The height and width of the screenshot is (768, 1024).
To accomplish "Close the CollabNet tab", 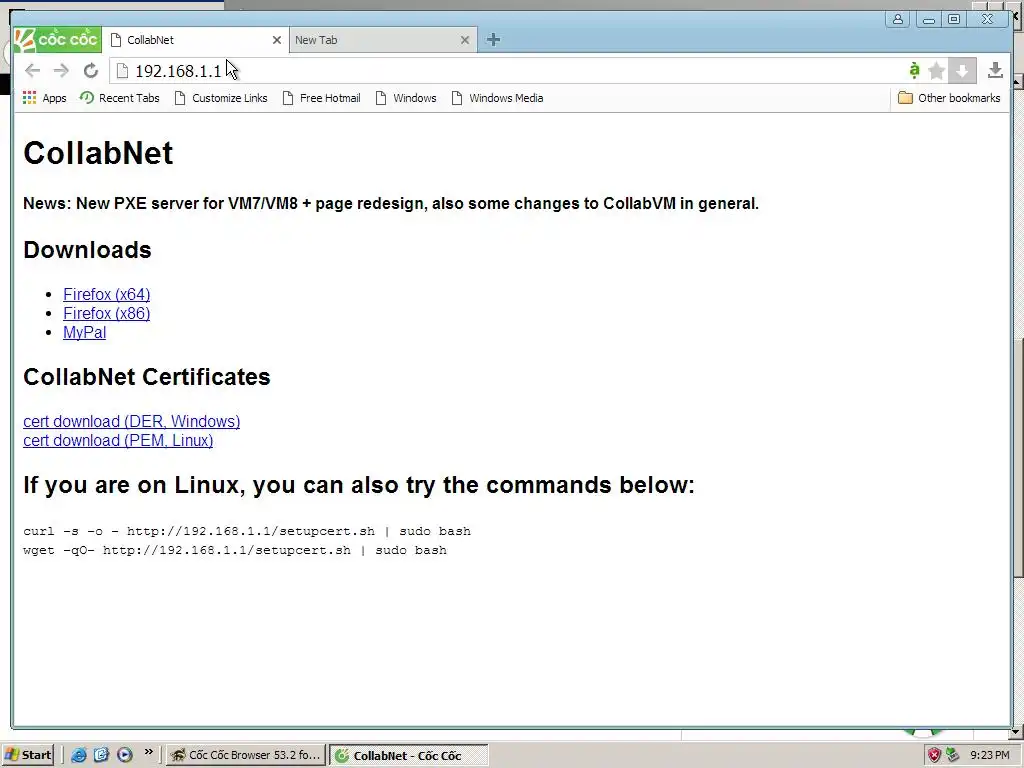I will pos(277,40).
